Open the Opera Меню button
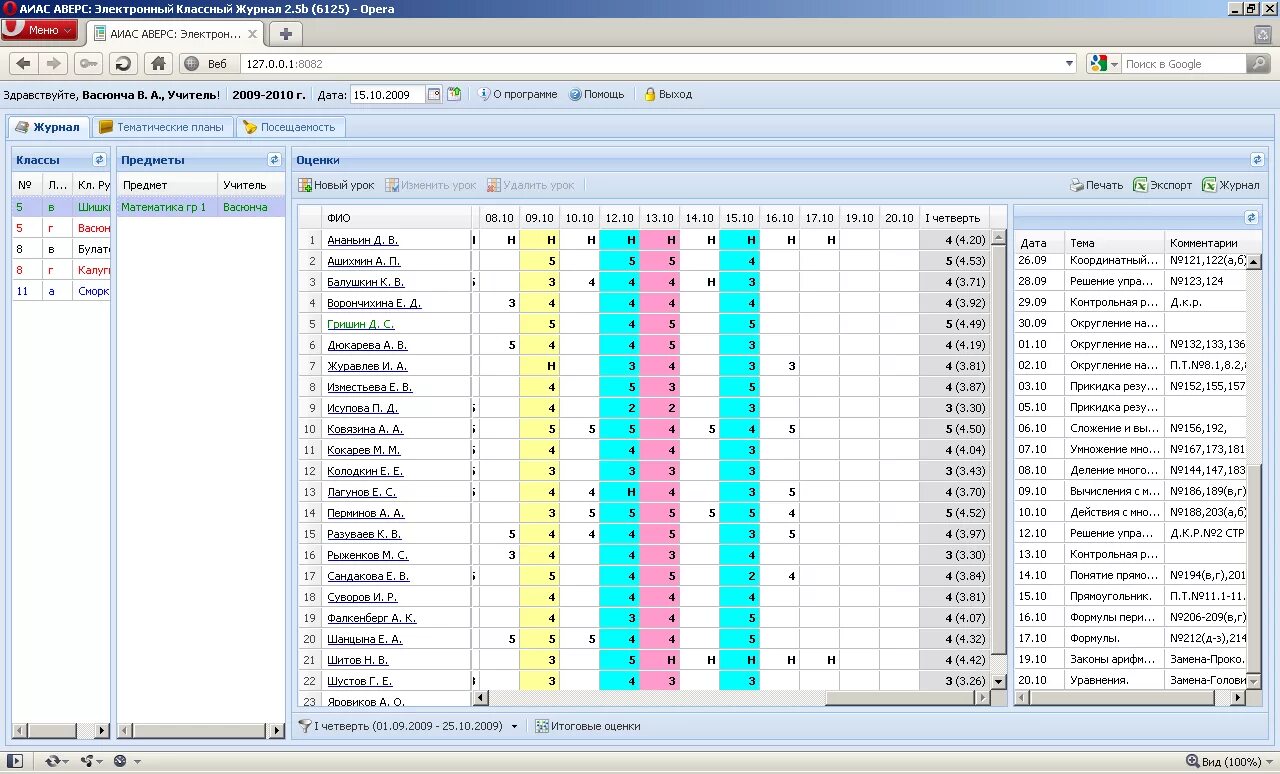 pos(39,30)
